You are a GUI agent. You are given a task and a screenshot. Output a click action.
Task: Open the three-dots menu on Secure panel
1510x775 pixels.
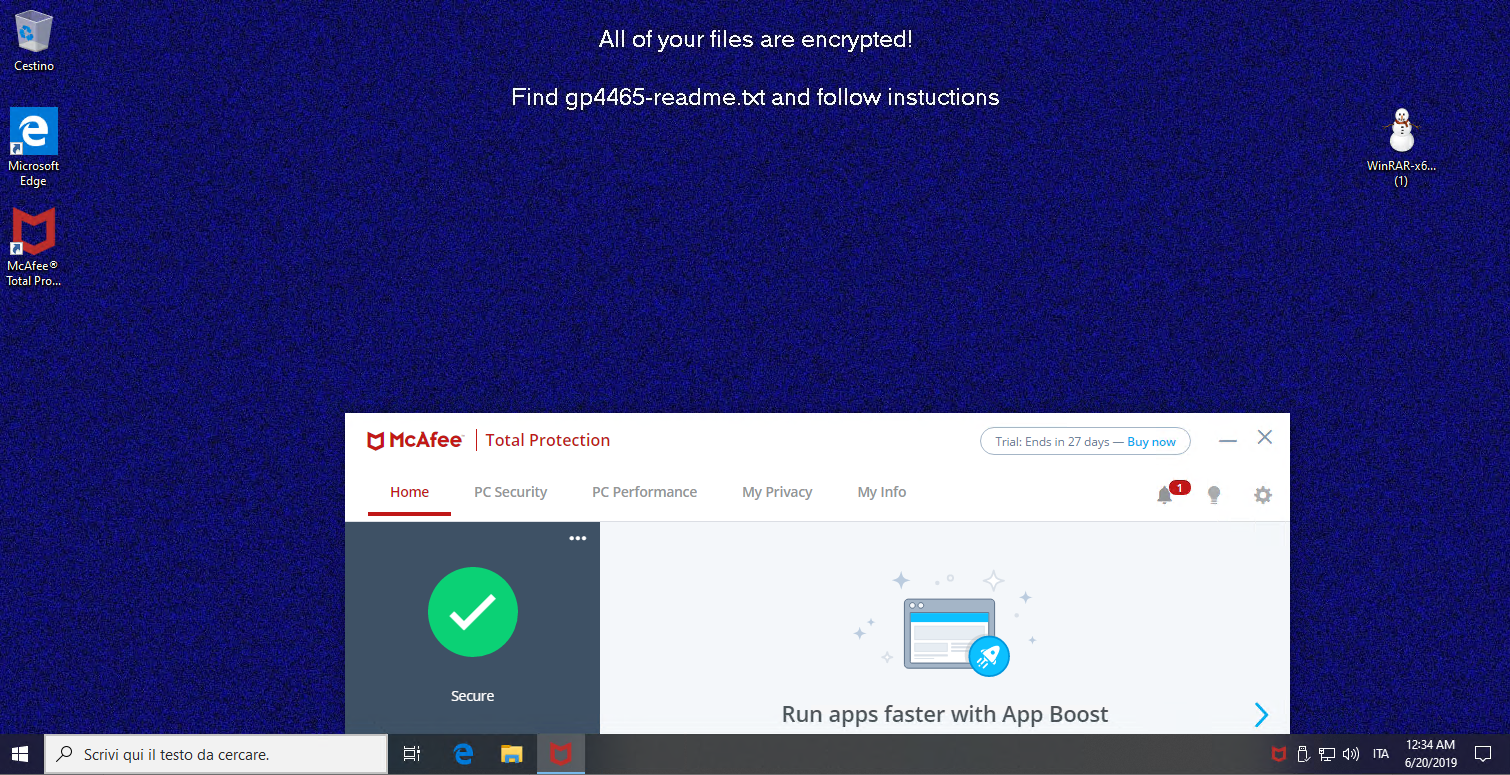pyautogui.click(x=578, y=538)
